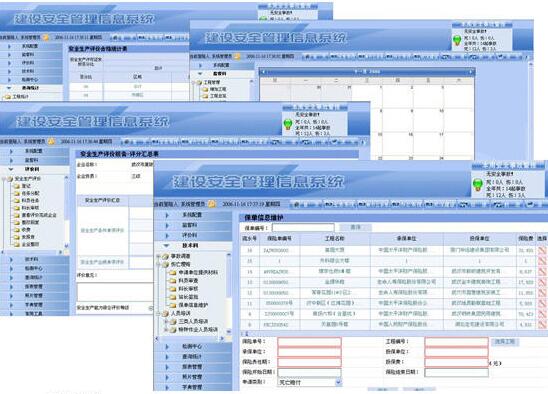Click the first row's red selection icon
Viewport: 548px width, 394px height.
[542, 250]
